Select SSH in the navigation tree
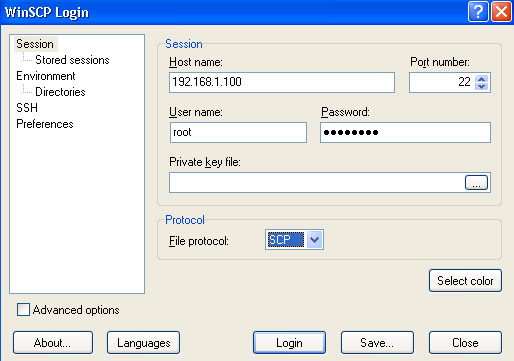514x361 pixels. 27,108
